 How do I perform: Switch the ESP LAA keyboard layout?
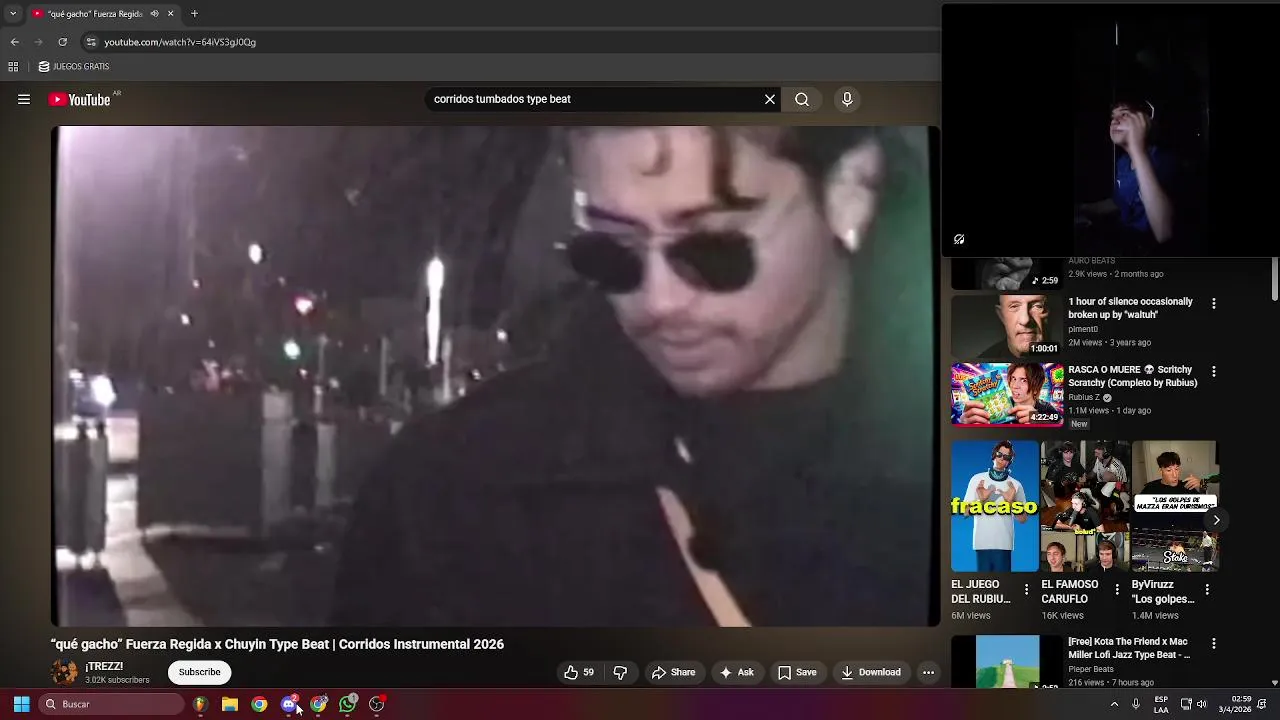[1161, 704]
